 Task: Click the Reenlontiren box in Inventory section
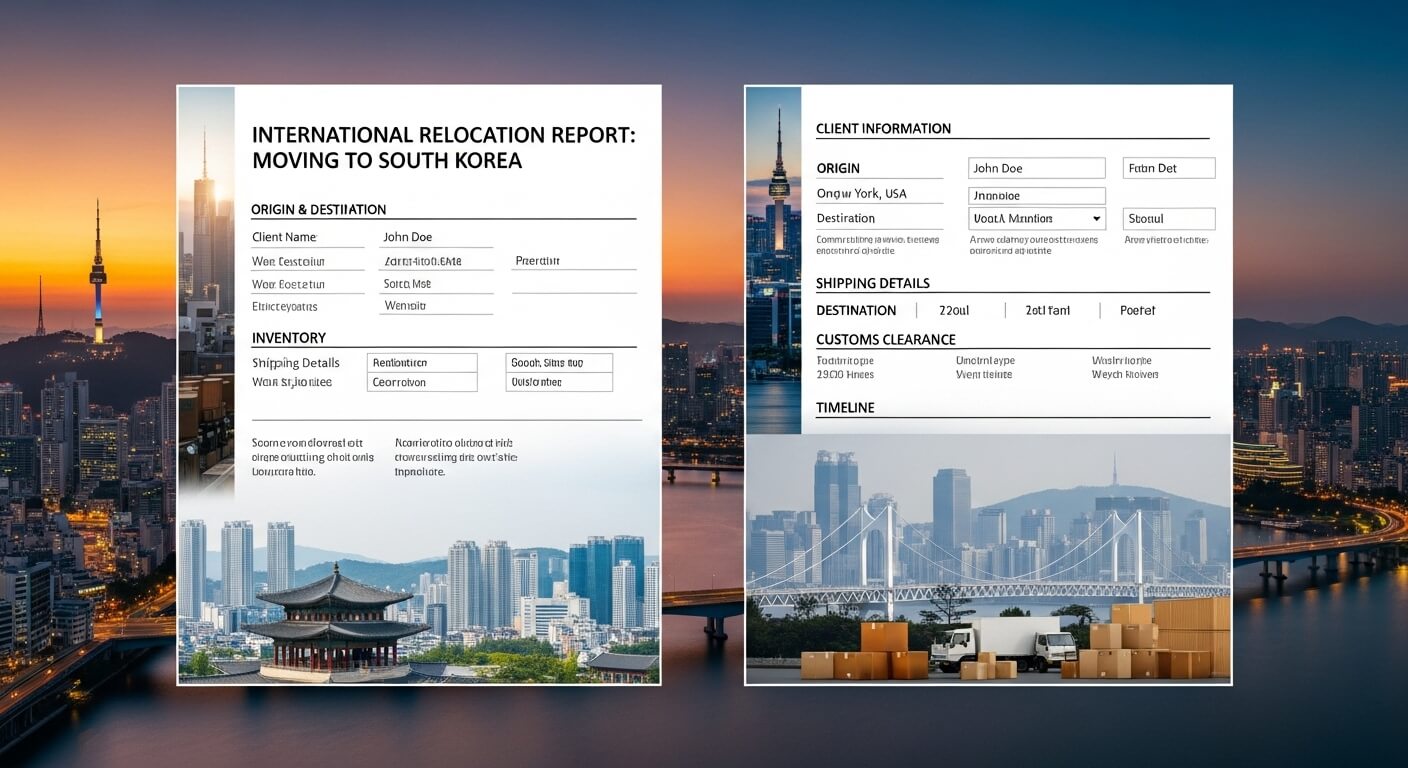[422, 363]
